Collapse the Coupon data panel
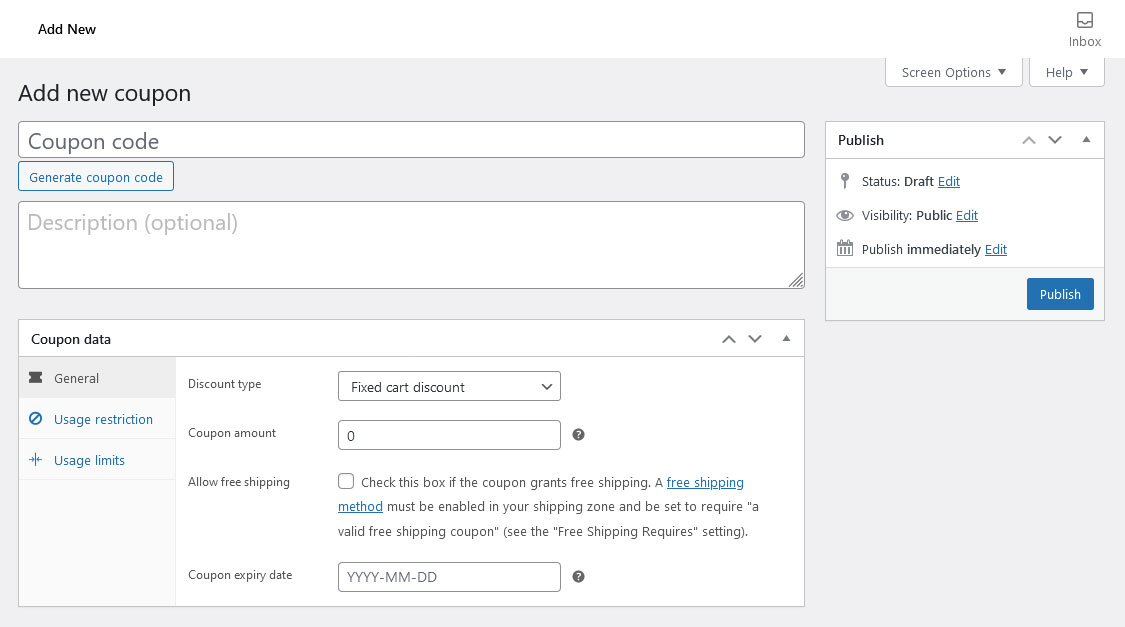Viewport: 1125px width, 627px height. pyautogui.click(x=786, y=339)
